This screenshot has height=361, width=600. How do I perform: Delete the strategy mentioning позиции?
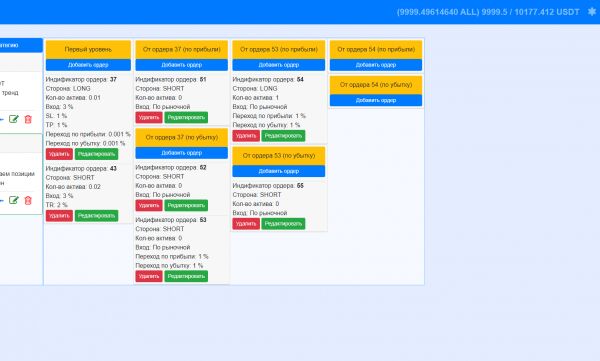[28, 200]
